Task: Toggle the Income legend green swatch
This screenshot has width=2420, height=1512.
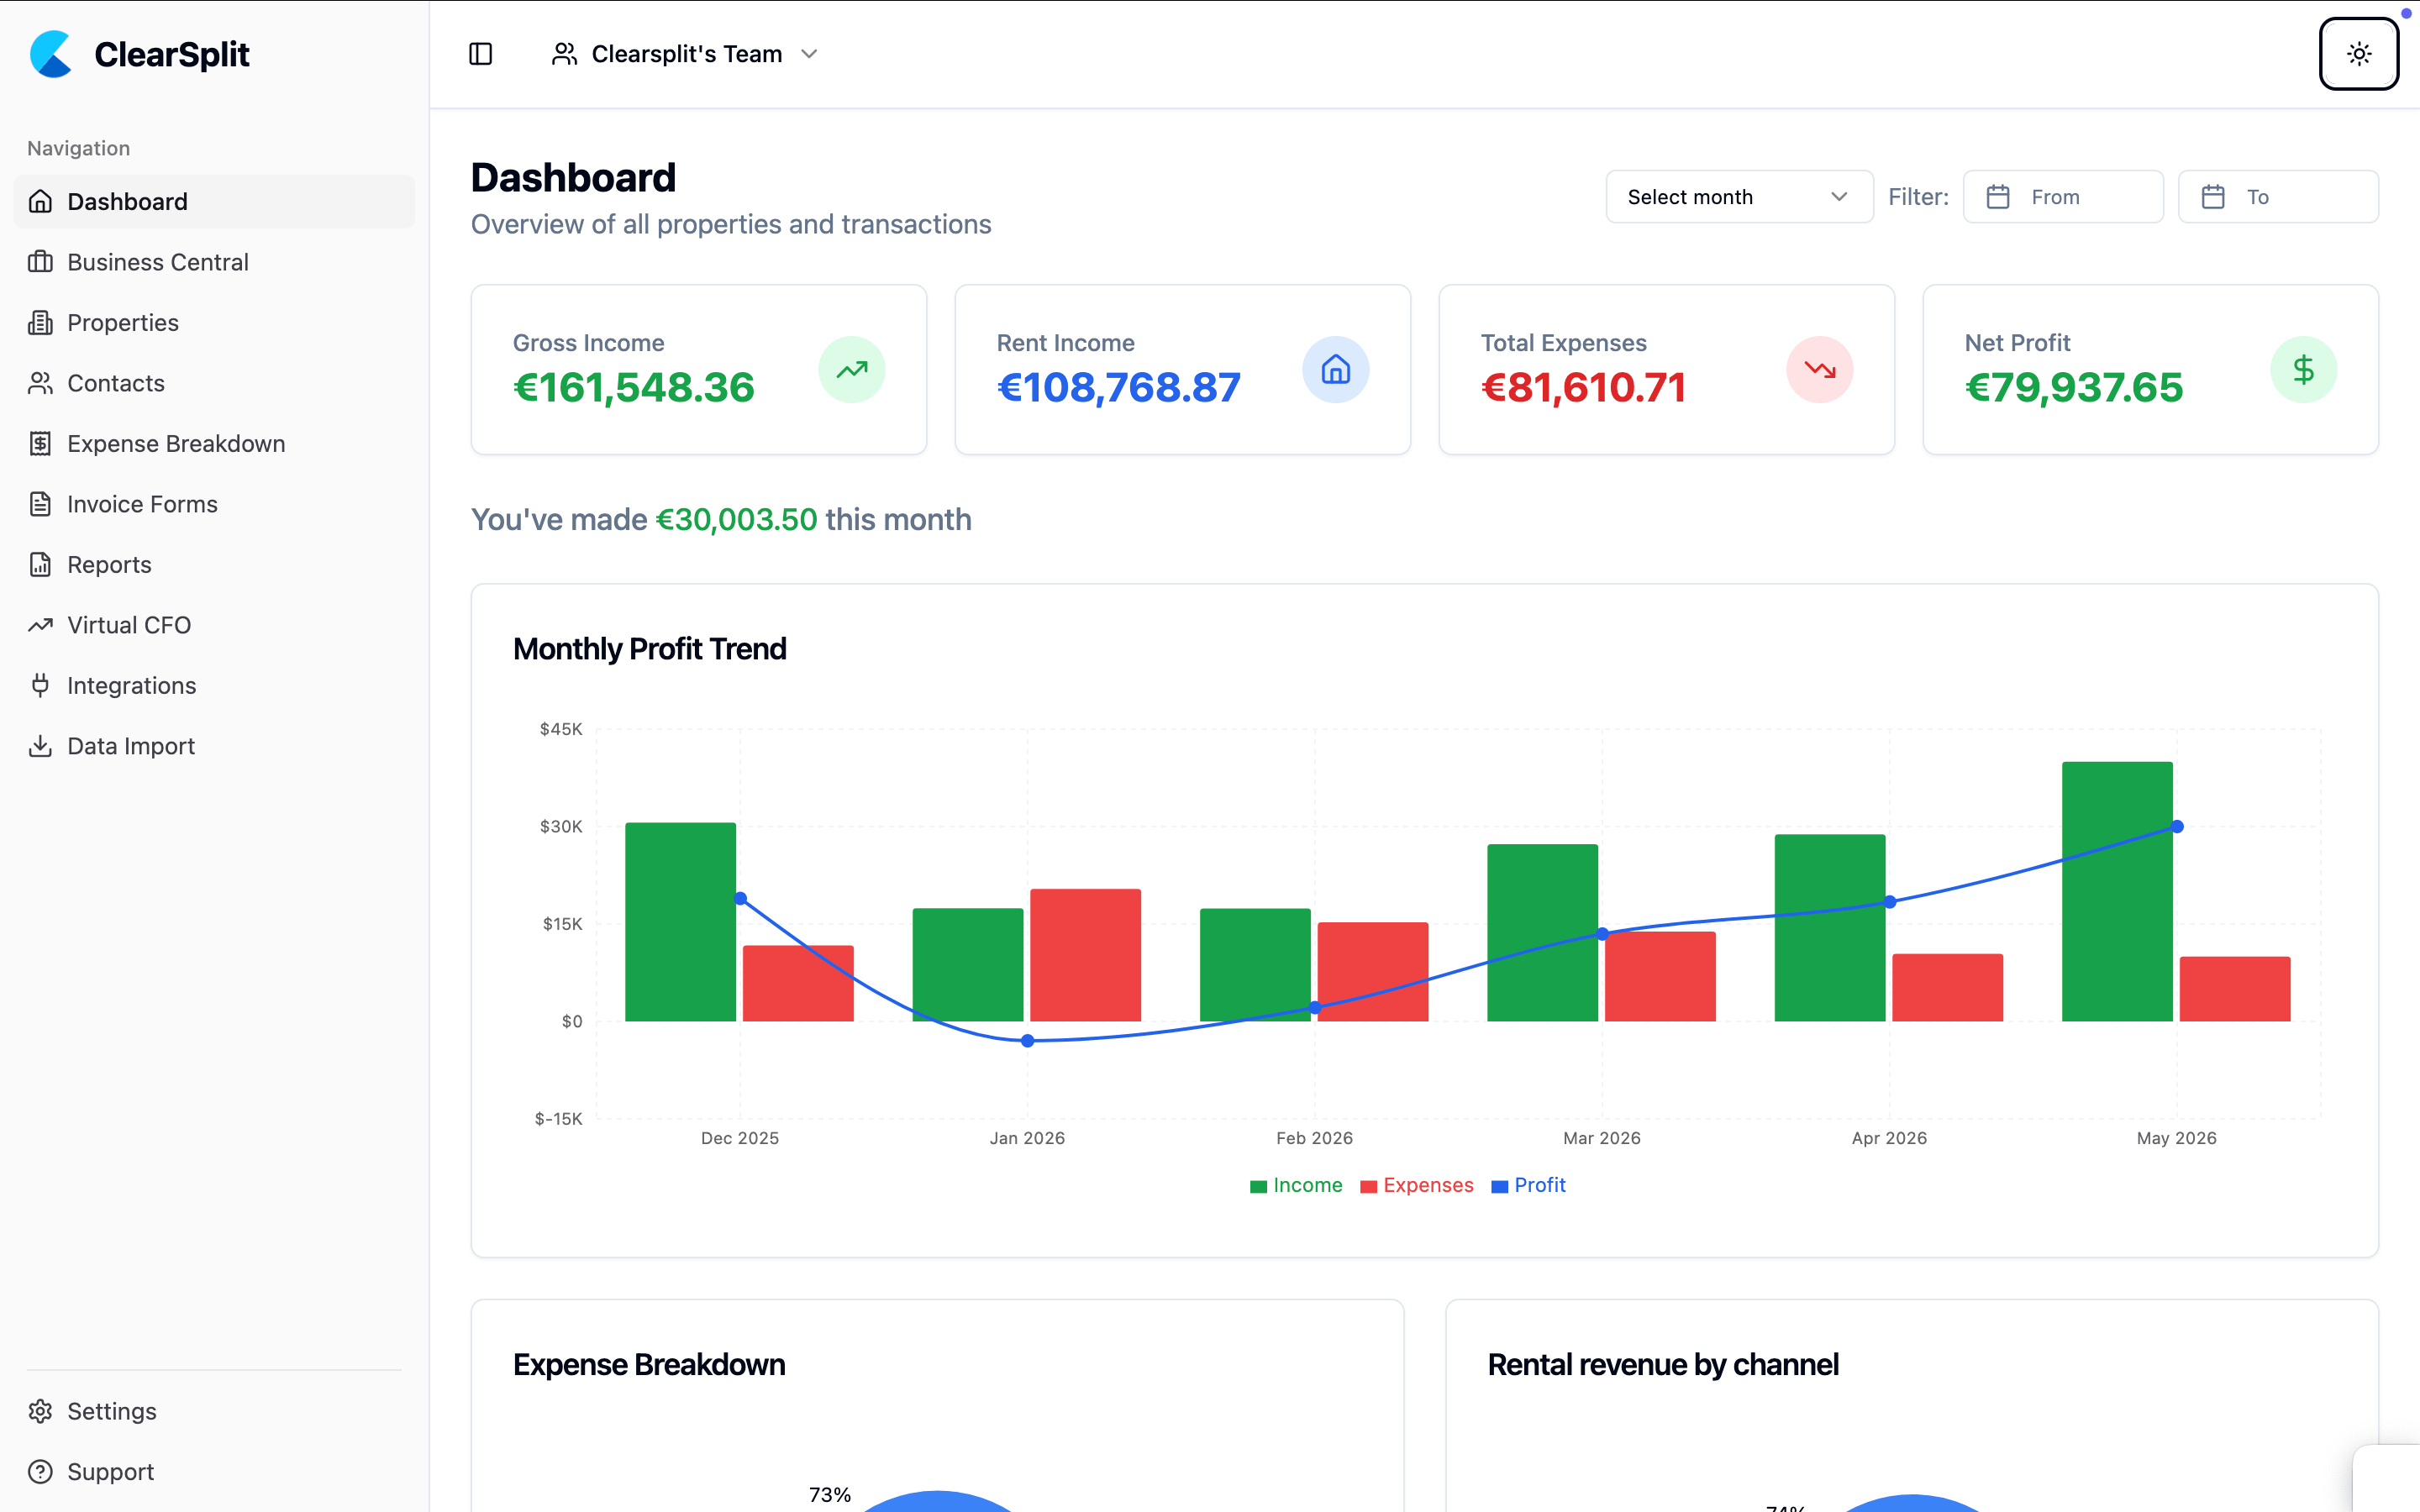Action: (1259, 1187)
